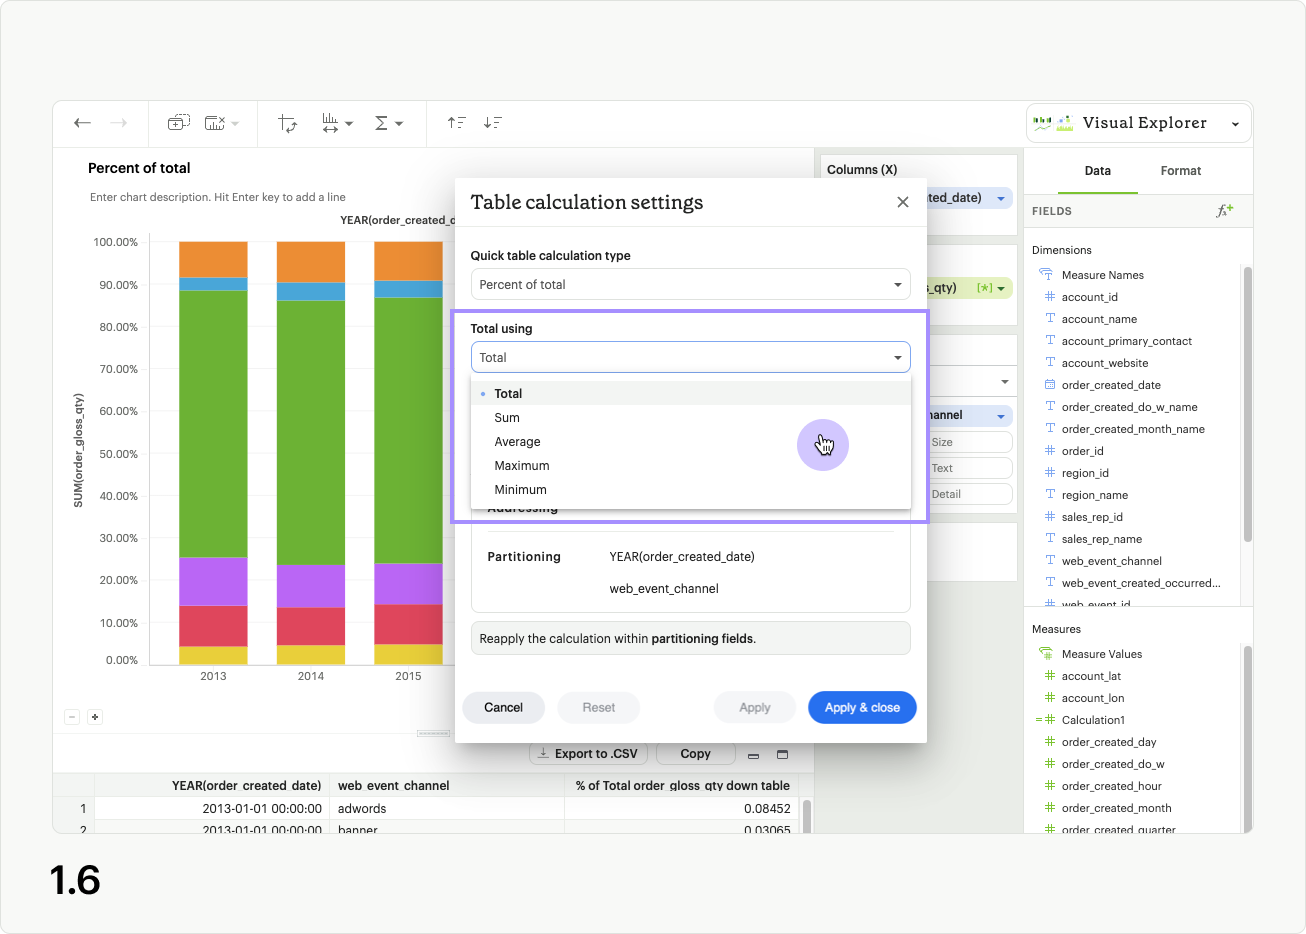Image resolution: width=1306 pixels, height=934 pixels.
Task: Open the order_gloss_qty pill dropdown
Action: (x=1001, y=287)
